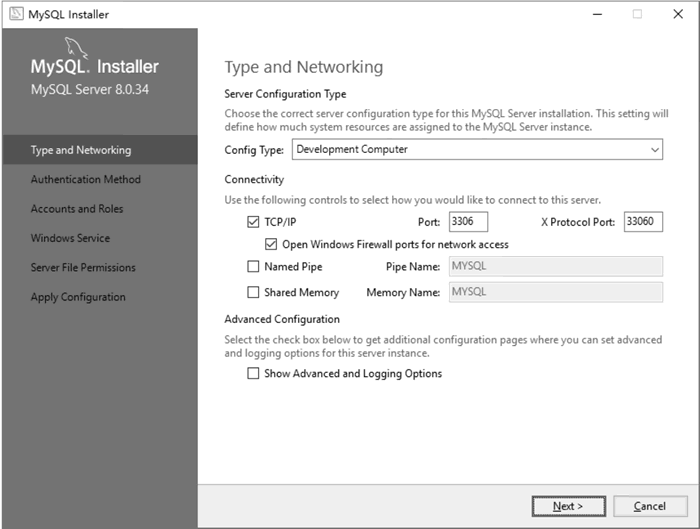Select Server File Permissions step
The image size is (700, 529).
click(83, 268)
